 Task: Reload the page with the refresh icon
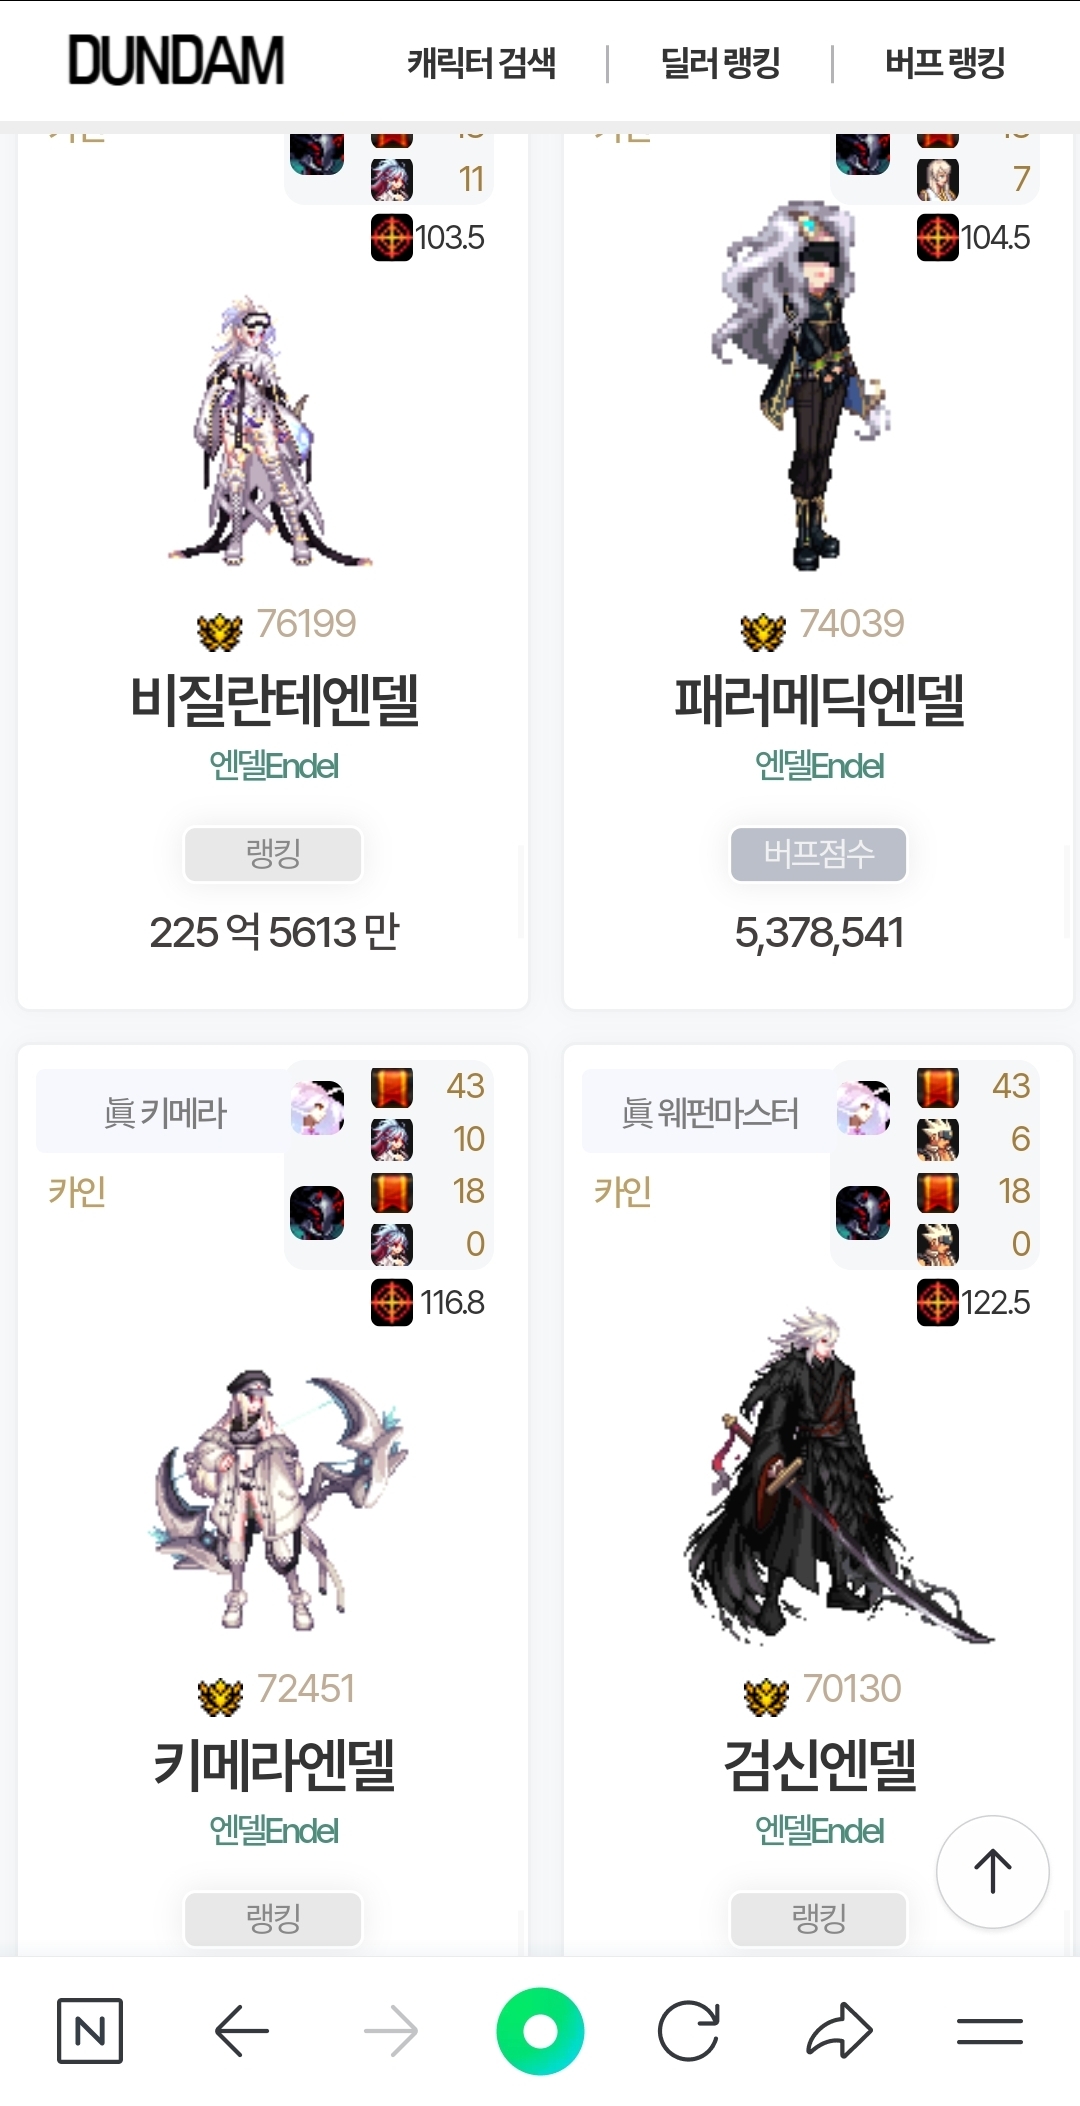689,2031
